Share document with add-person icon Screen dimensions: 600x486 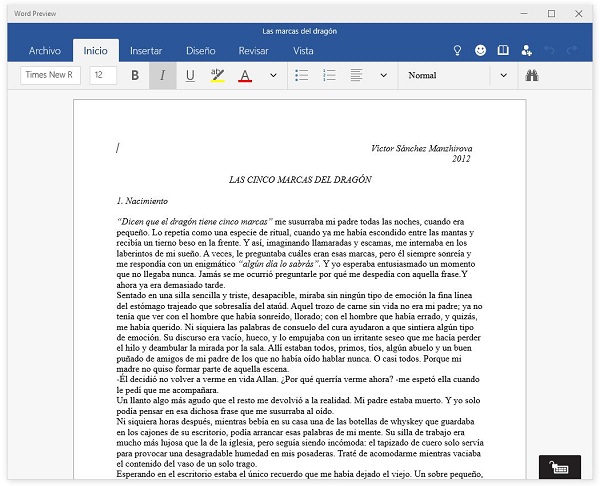tap(526, 50)
